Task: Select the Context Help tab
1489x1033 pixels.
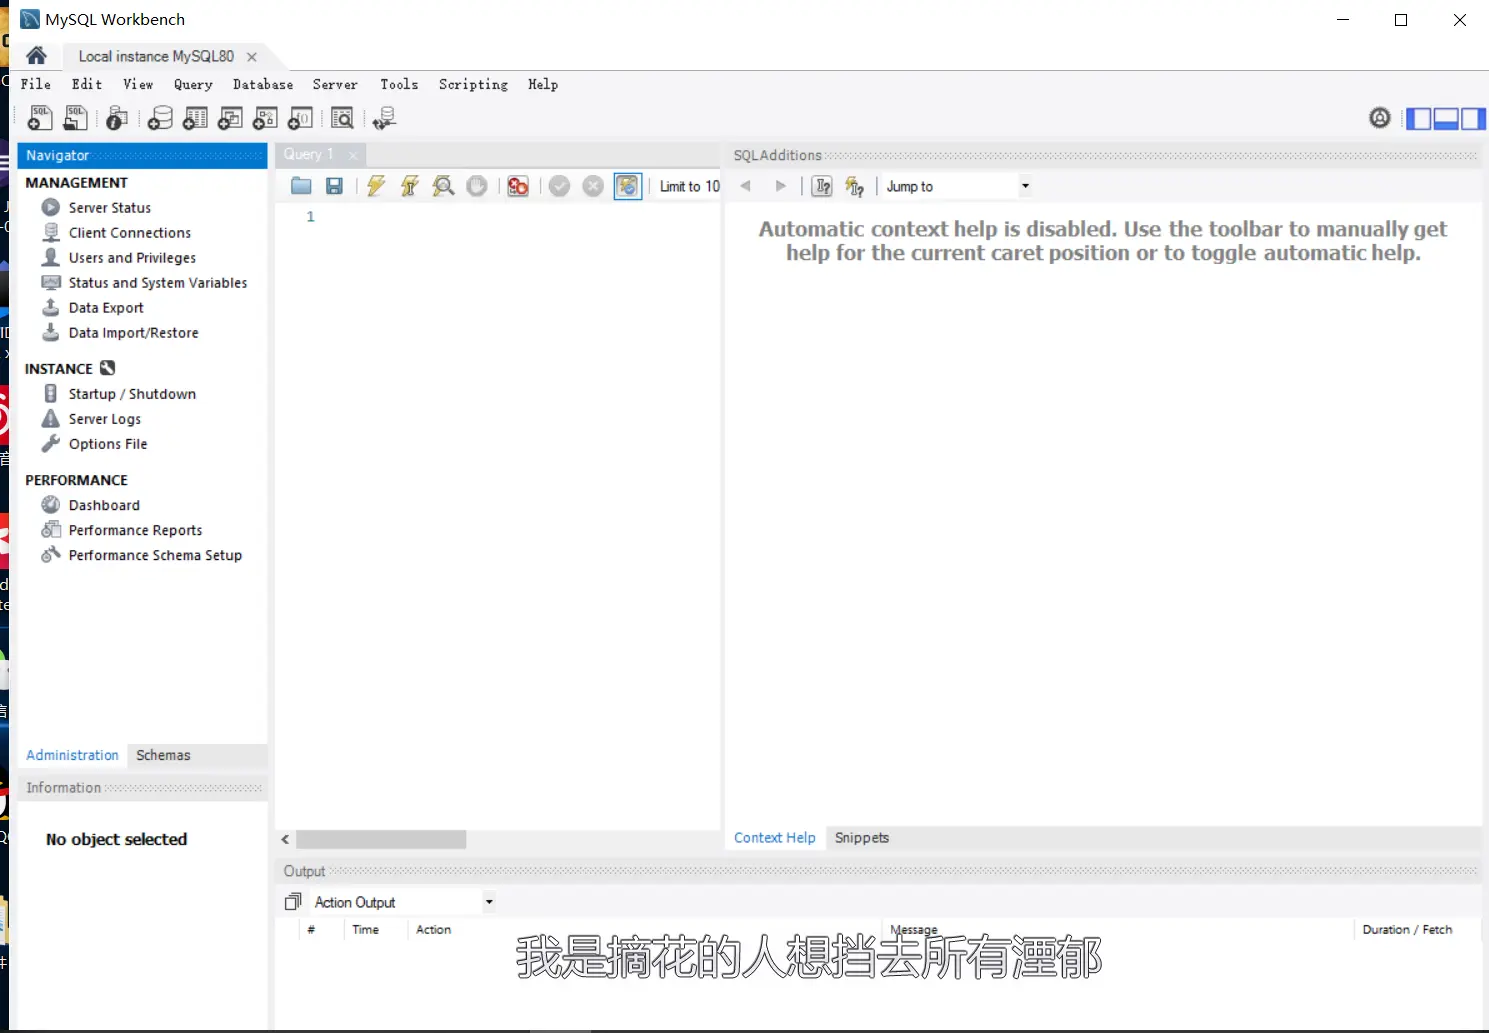Action: tap(775, 837)
